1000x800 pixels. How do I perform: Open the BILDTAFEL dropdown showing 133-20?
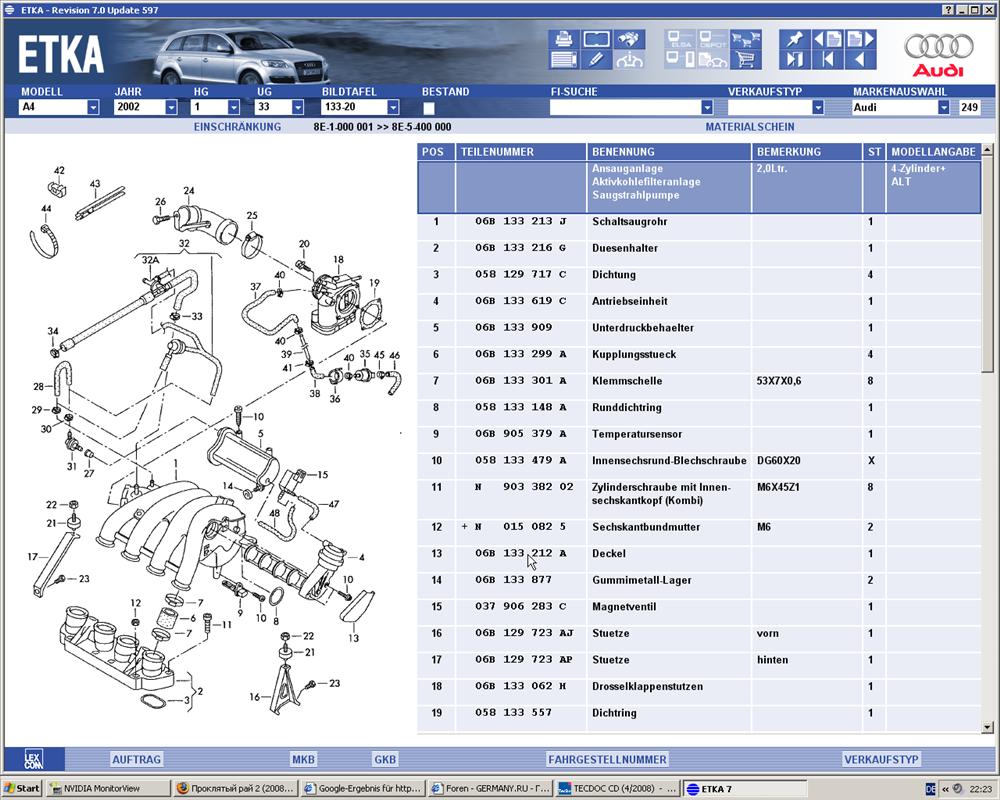coord(360,107)
